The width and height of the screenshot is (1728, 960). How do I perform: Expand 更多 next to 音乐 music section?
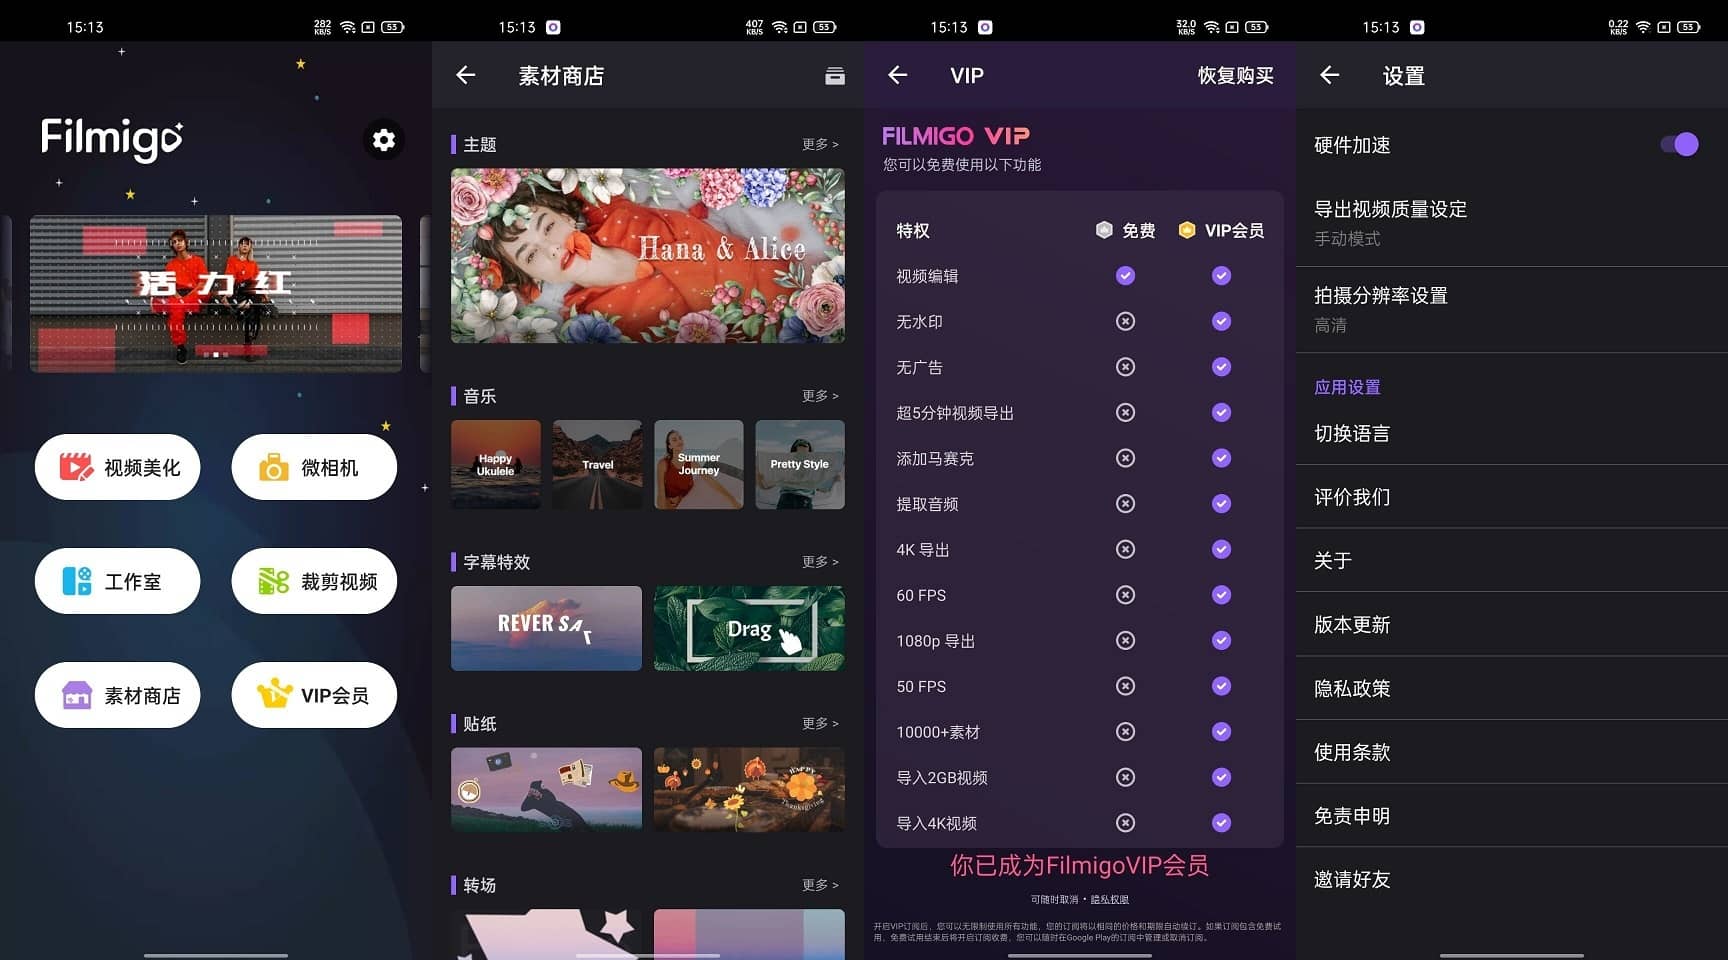click(x=819, y=396)
